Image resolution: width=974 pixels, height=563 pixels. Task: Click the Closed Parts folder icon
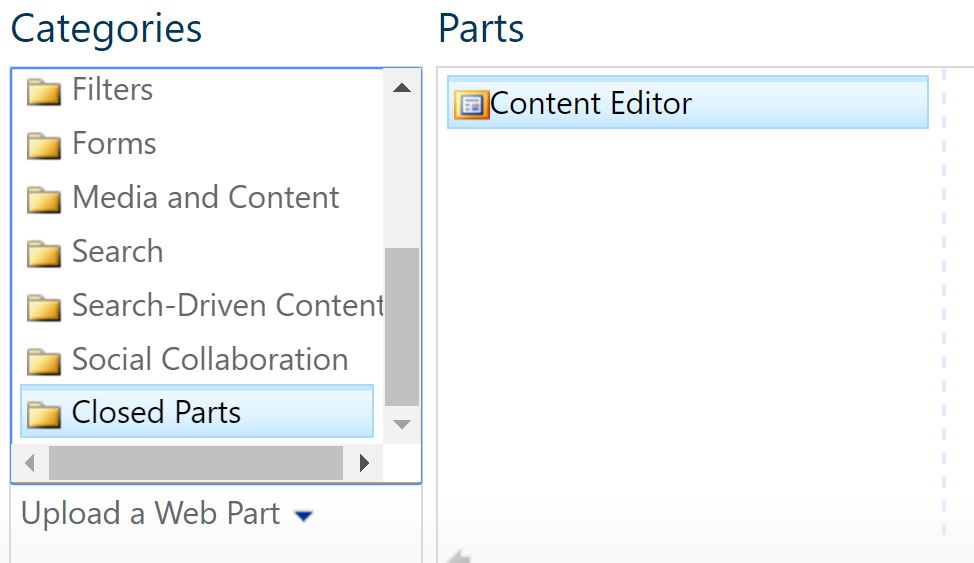pyautogui.click(x=43, y=414)
